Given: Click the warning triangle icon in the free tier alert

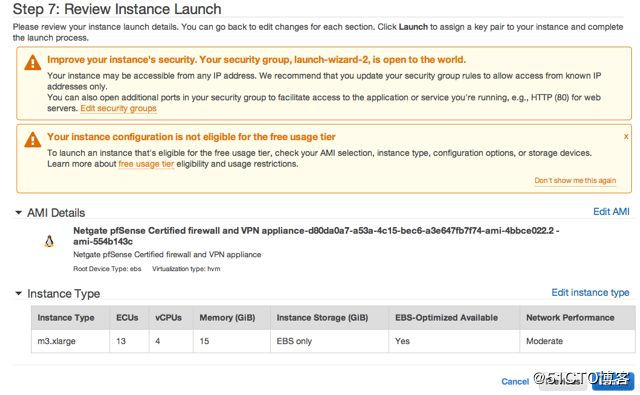Looking at the screenshot, I should tap(32, 140).
